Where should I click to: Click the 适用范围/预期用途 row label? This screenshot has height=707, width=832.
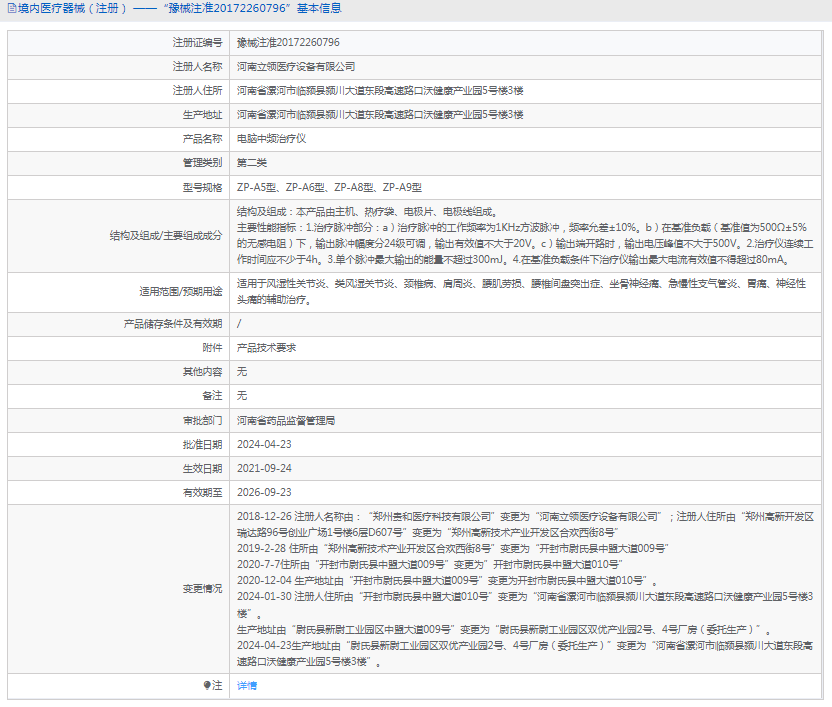pos(181,291)
